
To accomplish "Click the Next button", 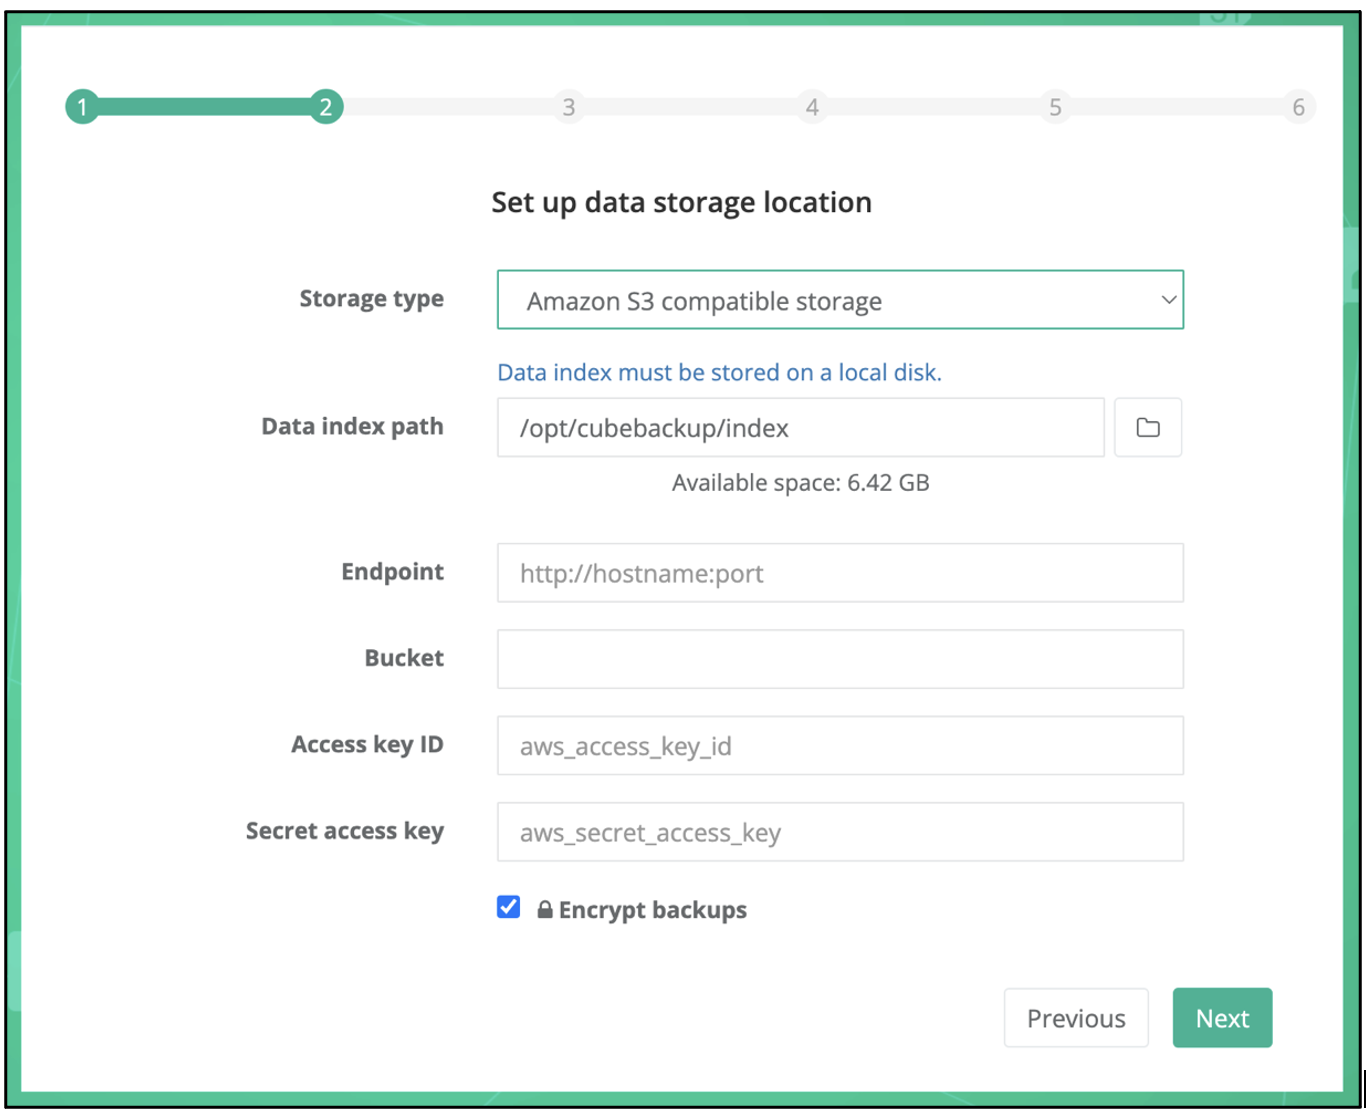I will click(x=1222, y=1018).
